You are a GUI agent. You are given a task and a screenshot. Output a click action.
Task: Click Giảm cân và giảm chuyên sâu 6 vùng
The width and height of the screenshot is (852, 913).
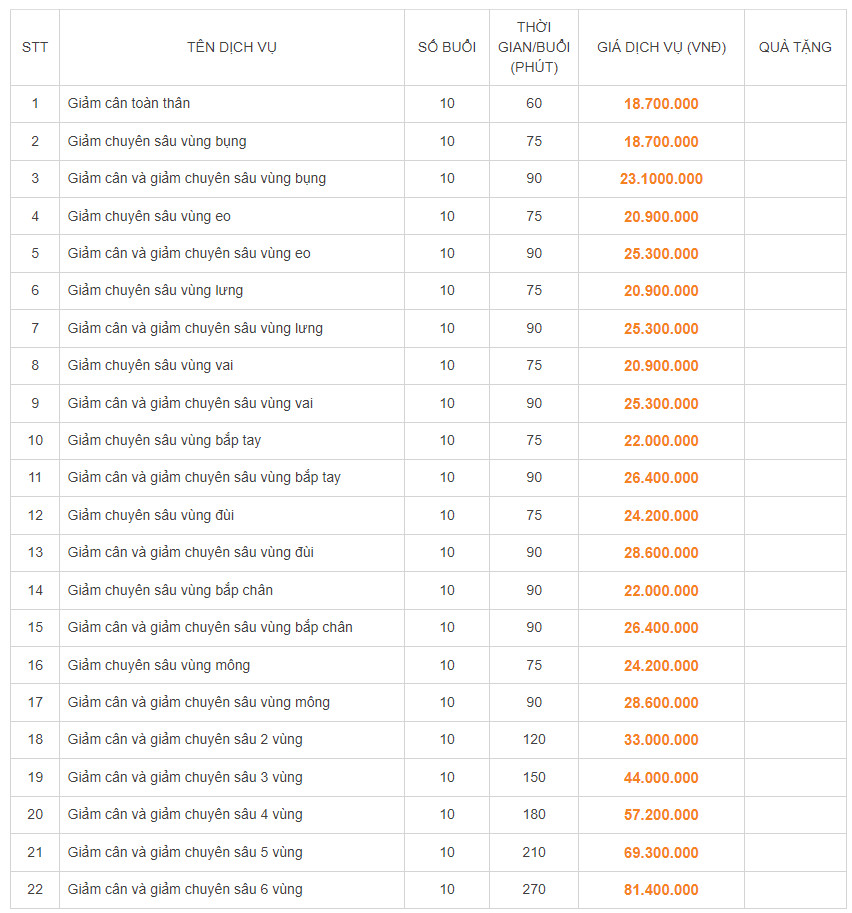coord(185,889)
